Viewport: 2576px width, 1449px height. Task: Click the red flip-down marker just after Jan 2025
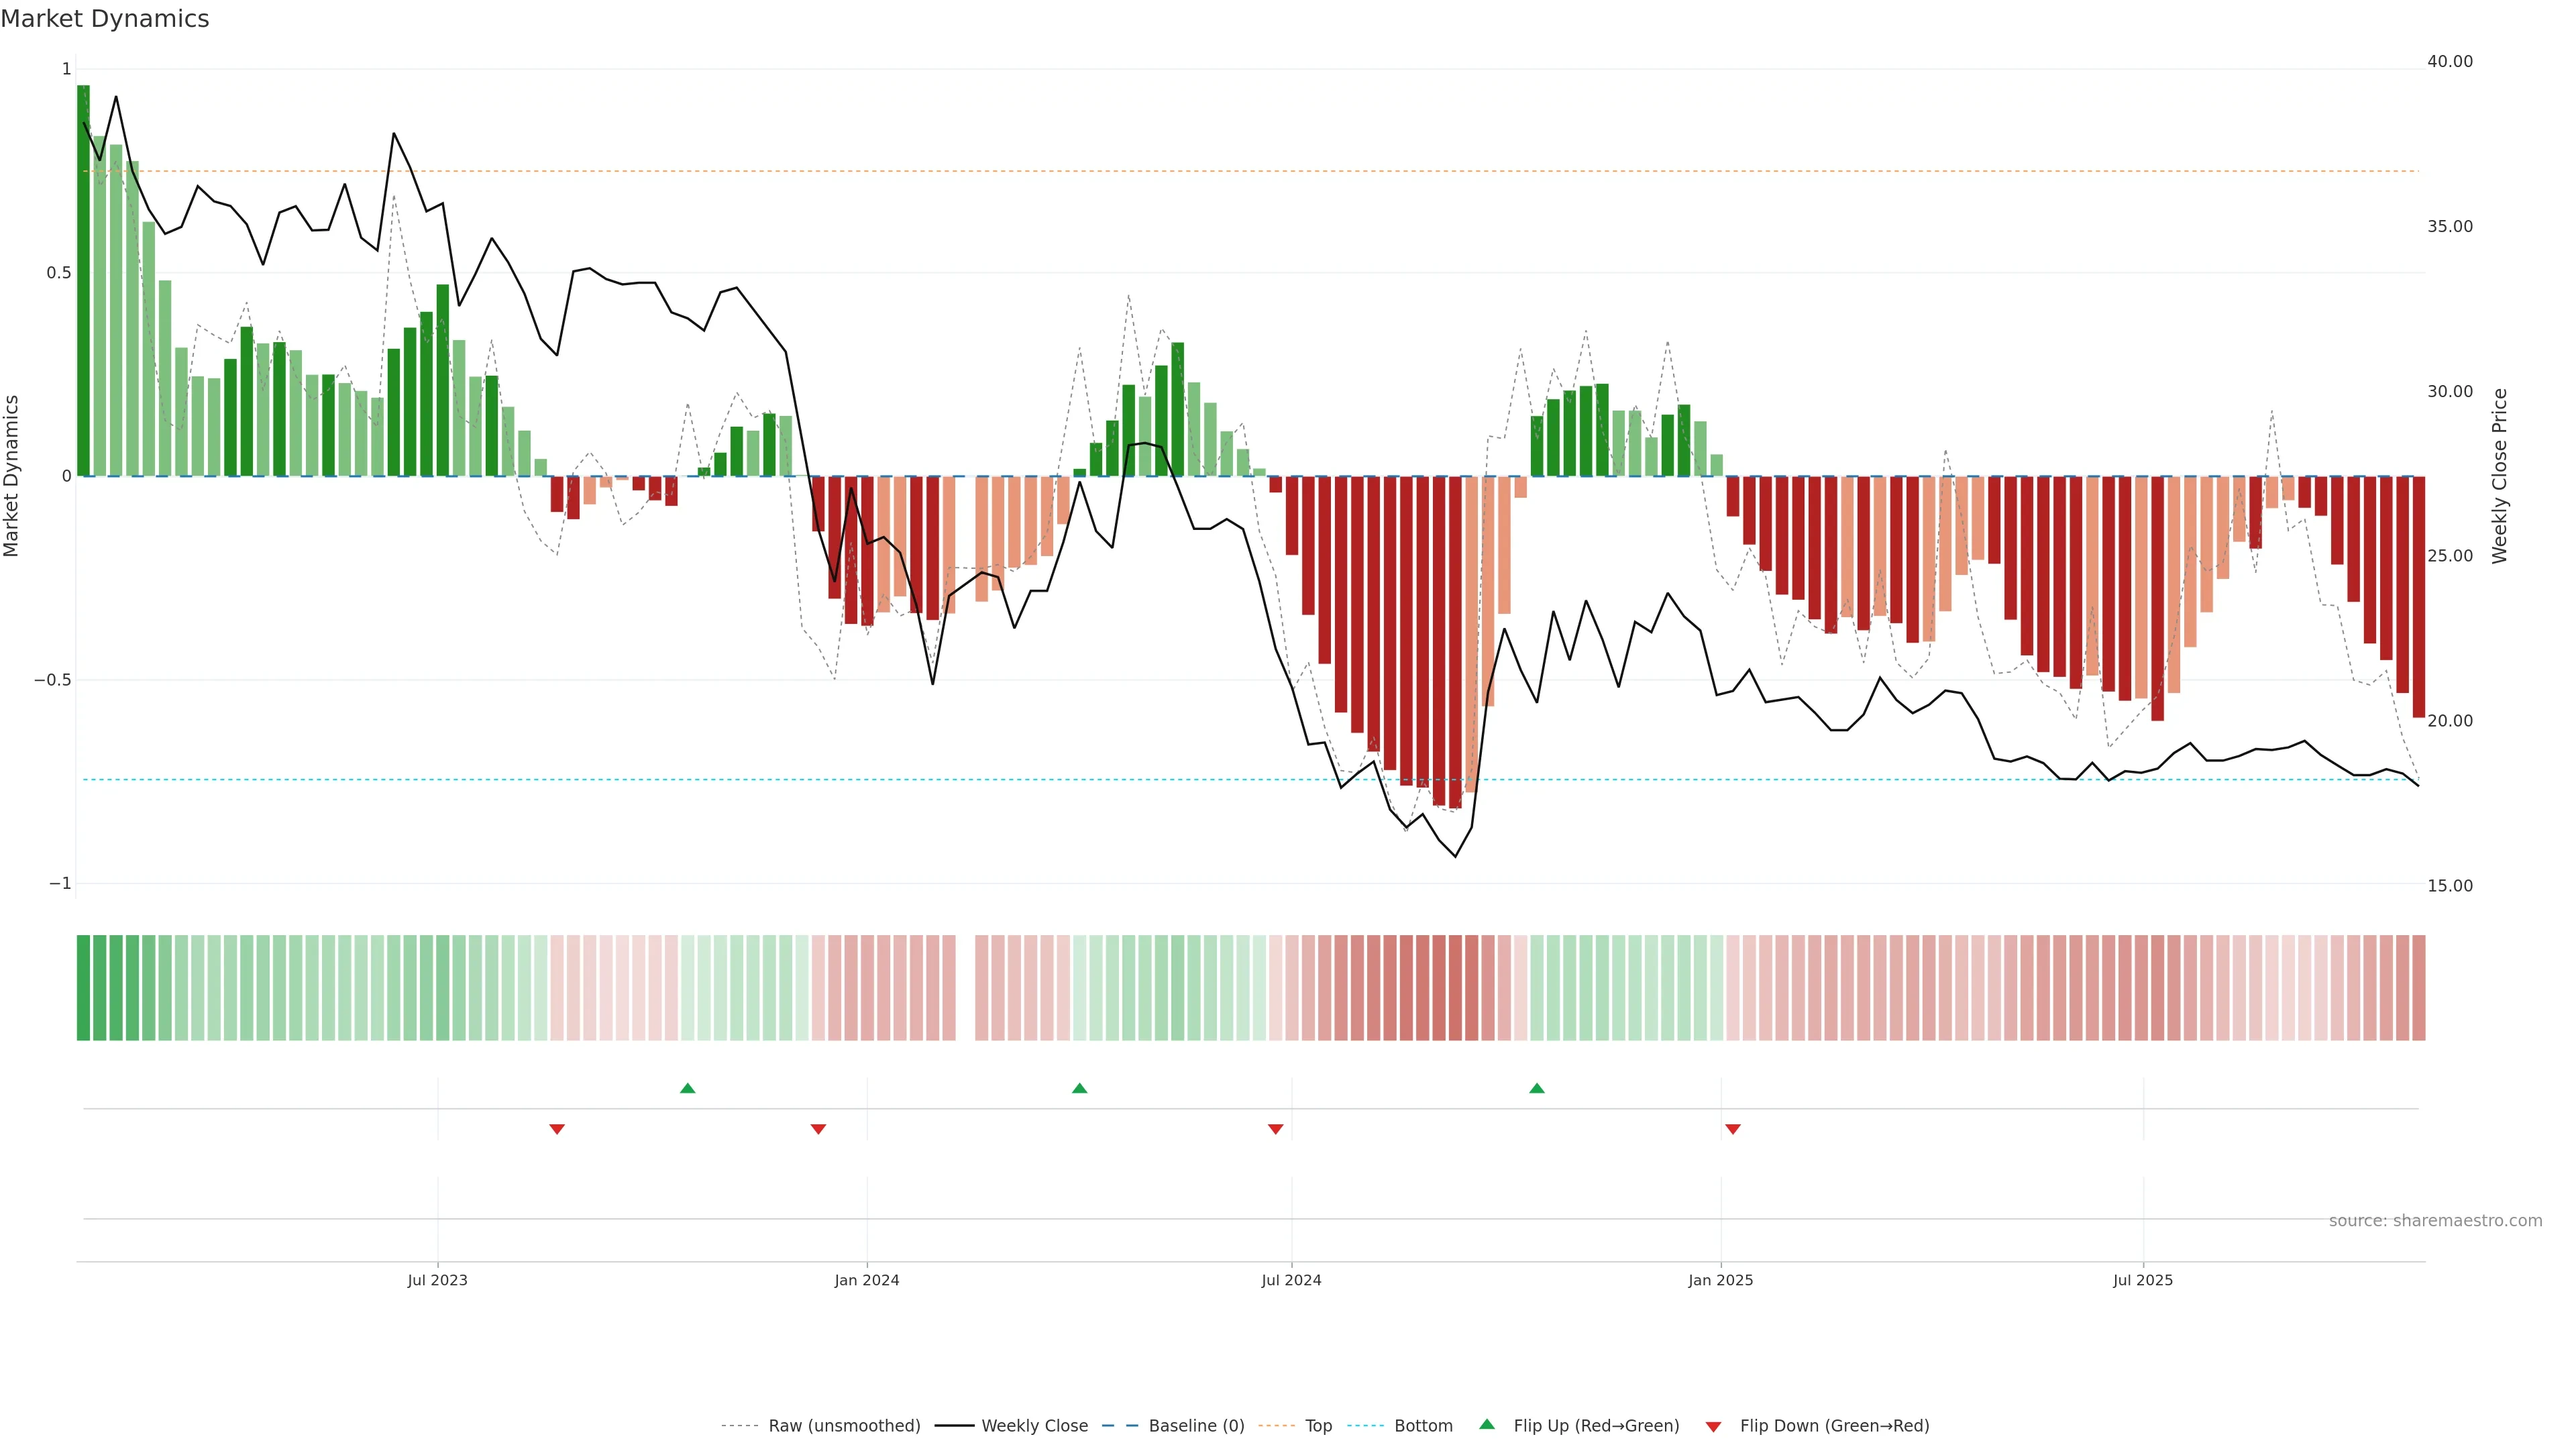coord(1733,1129)
